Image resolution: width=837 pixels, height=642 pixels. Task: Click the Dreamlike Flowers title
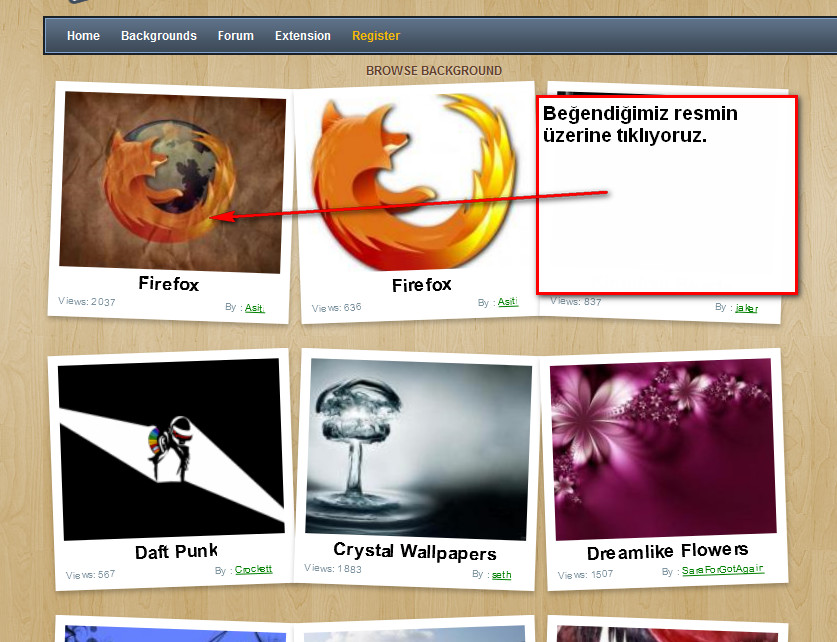pyautogui.click(x=667, y=551)
